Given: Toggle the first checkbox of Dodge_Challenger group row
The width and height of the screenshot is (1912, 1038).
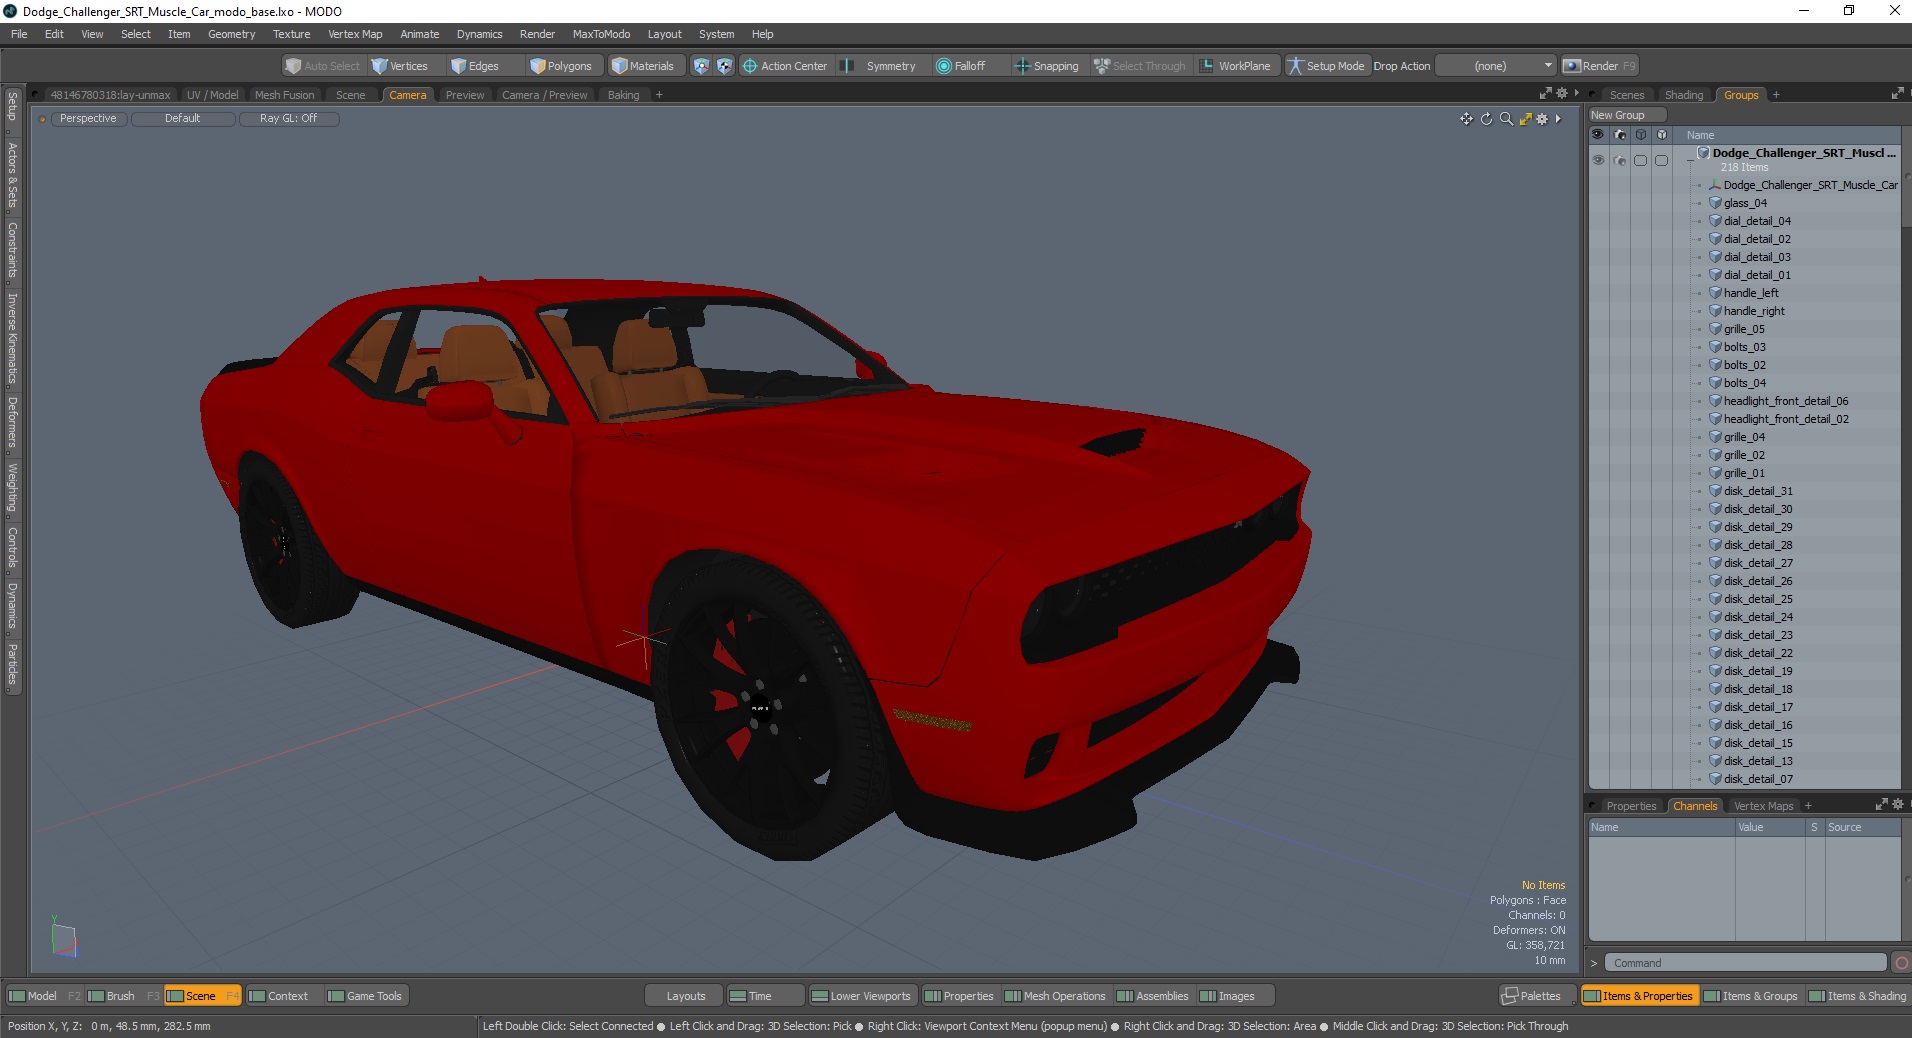Looking at the screenshot, I should click(x=1641, y=160).
